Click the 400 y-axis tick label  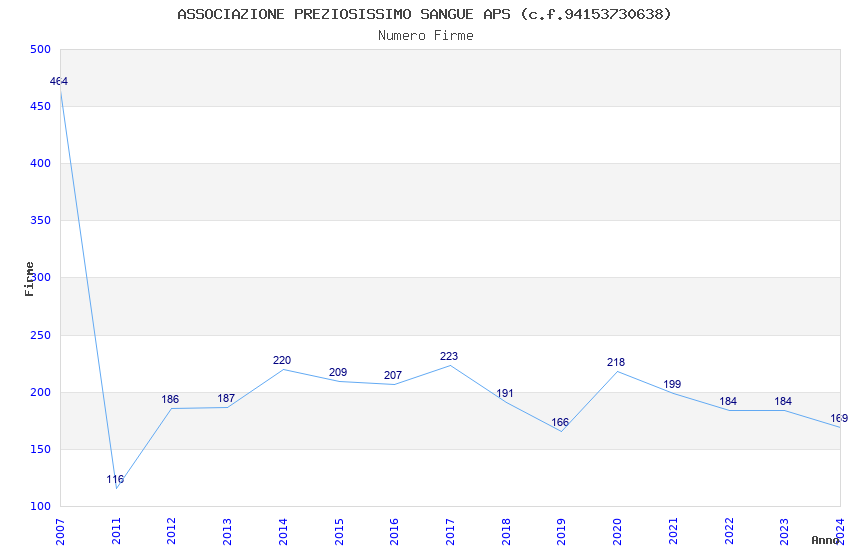pos(40,163)
